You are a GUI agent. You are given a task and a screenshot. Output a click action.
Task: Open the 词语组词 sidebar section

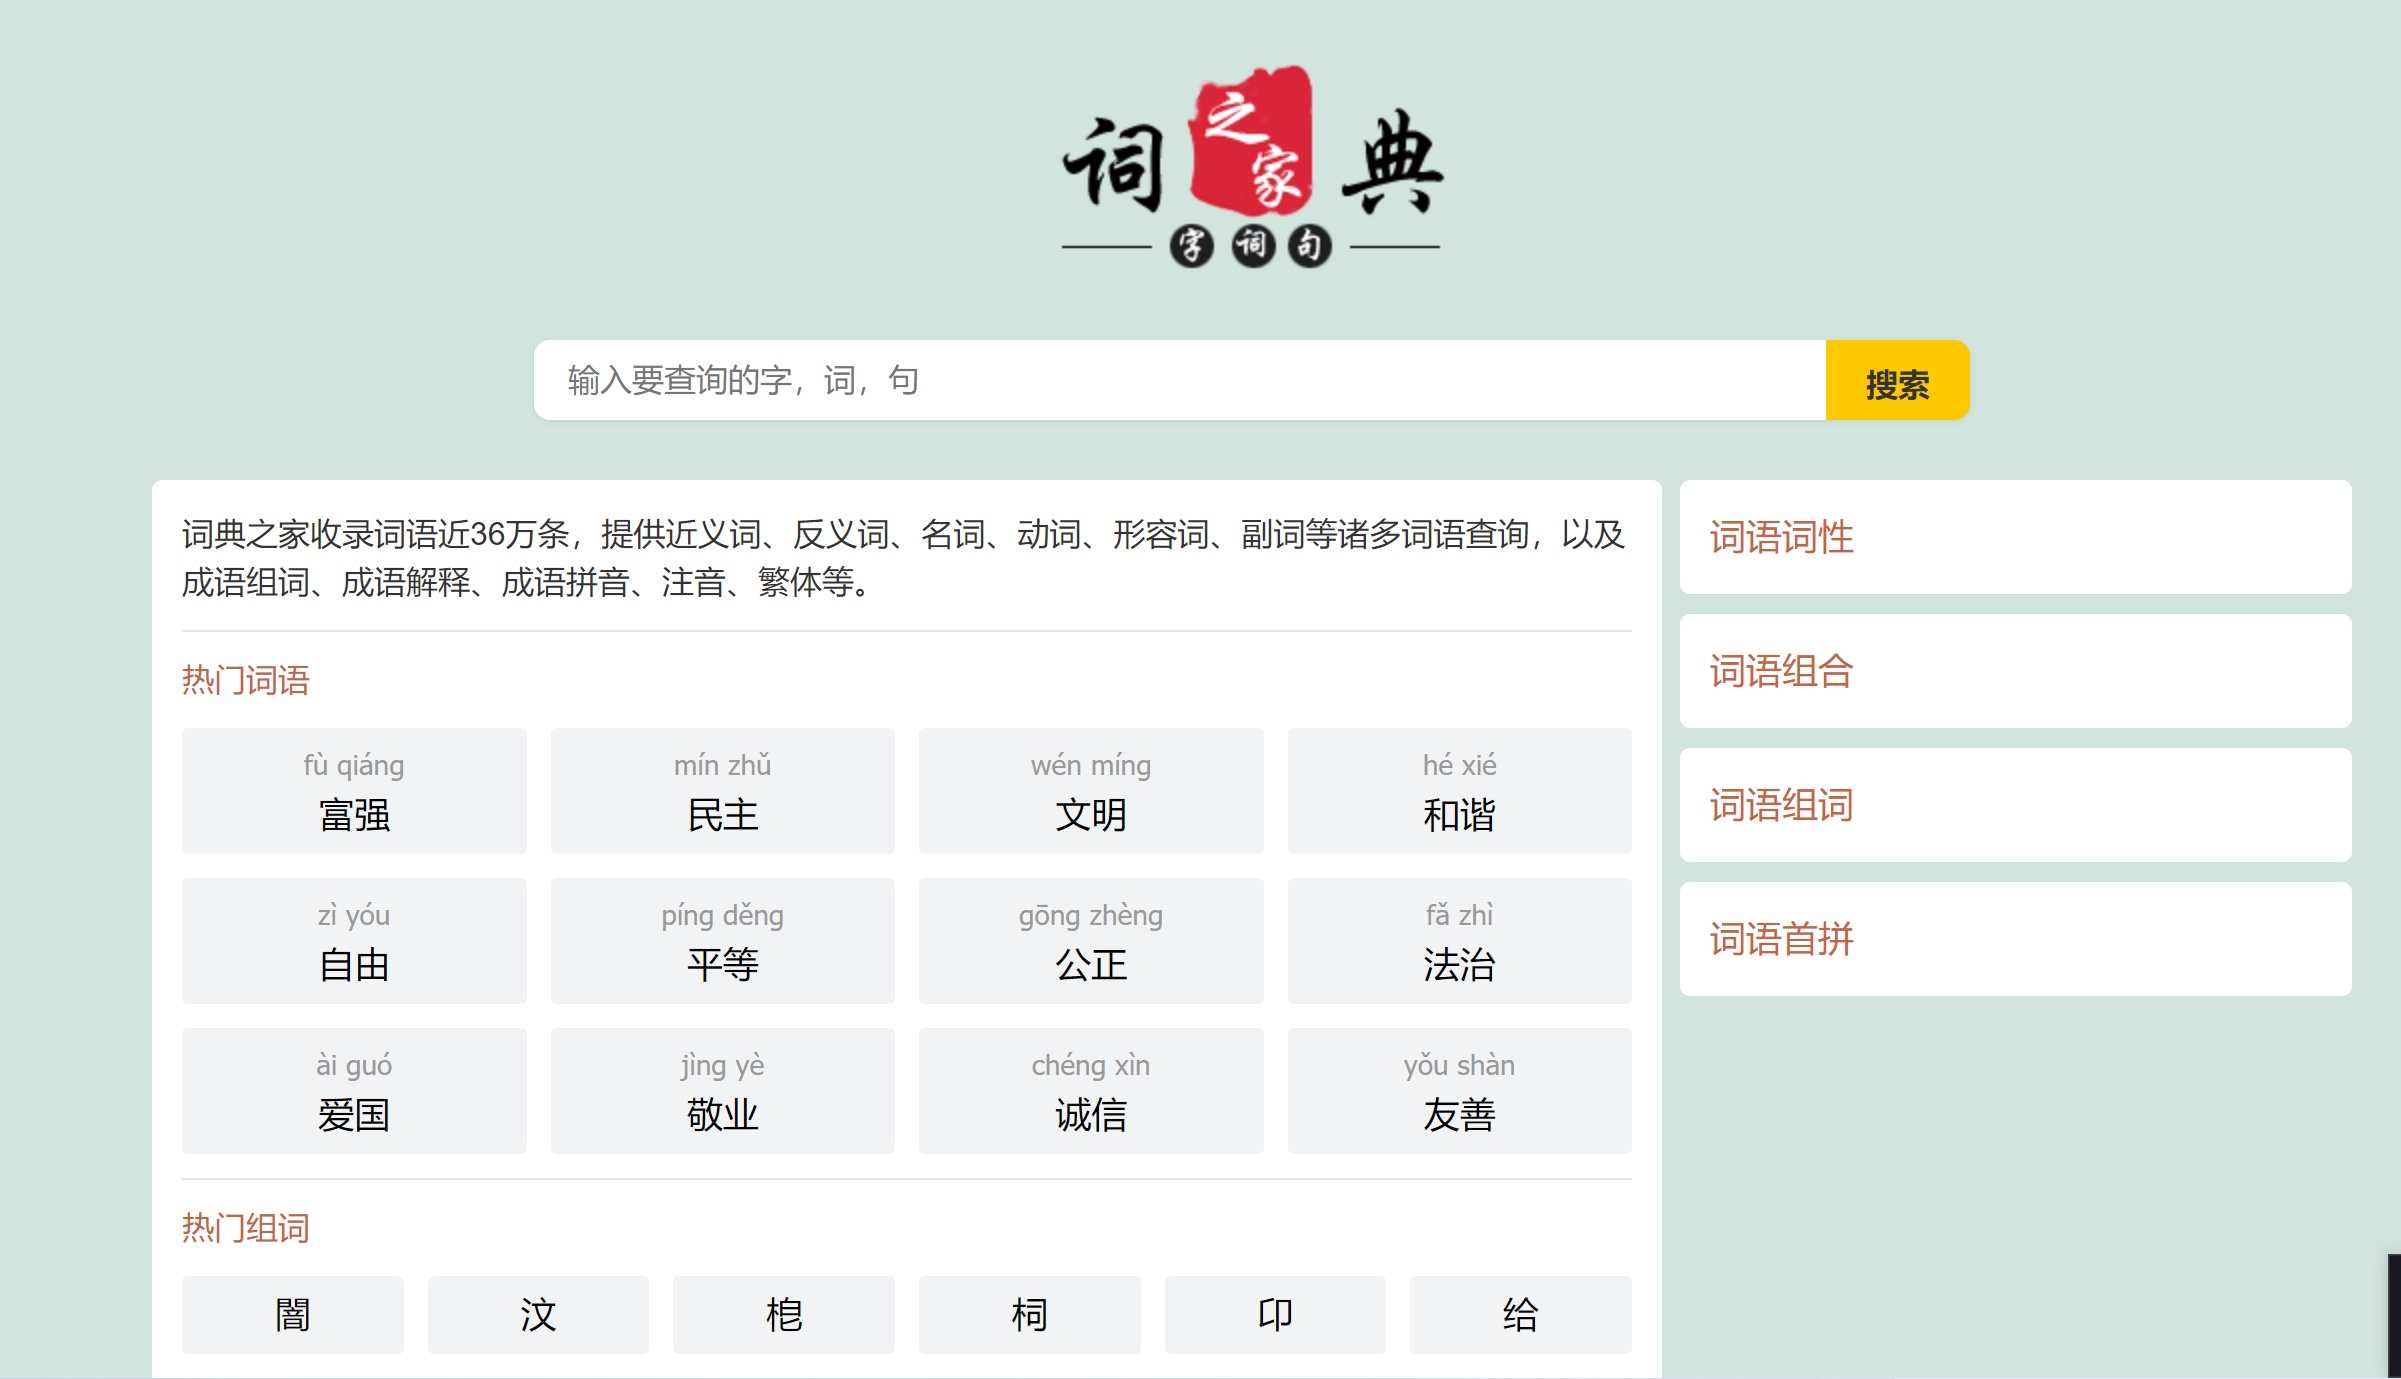pos(2015,805)
